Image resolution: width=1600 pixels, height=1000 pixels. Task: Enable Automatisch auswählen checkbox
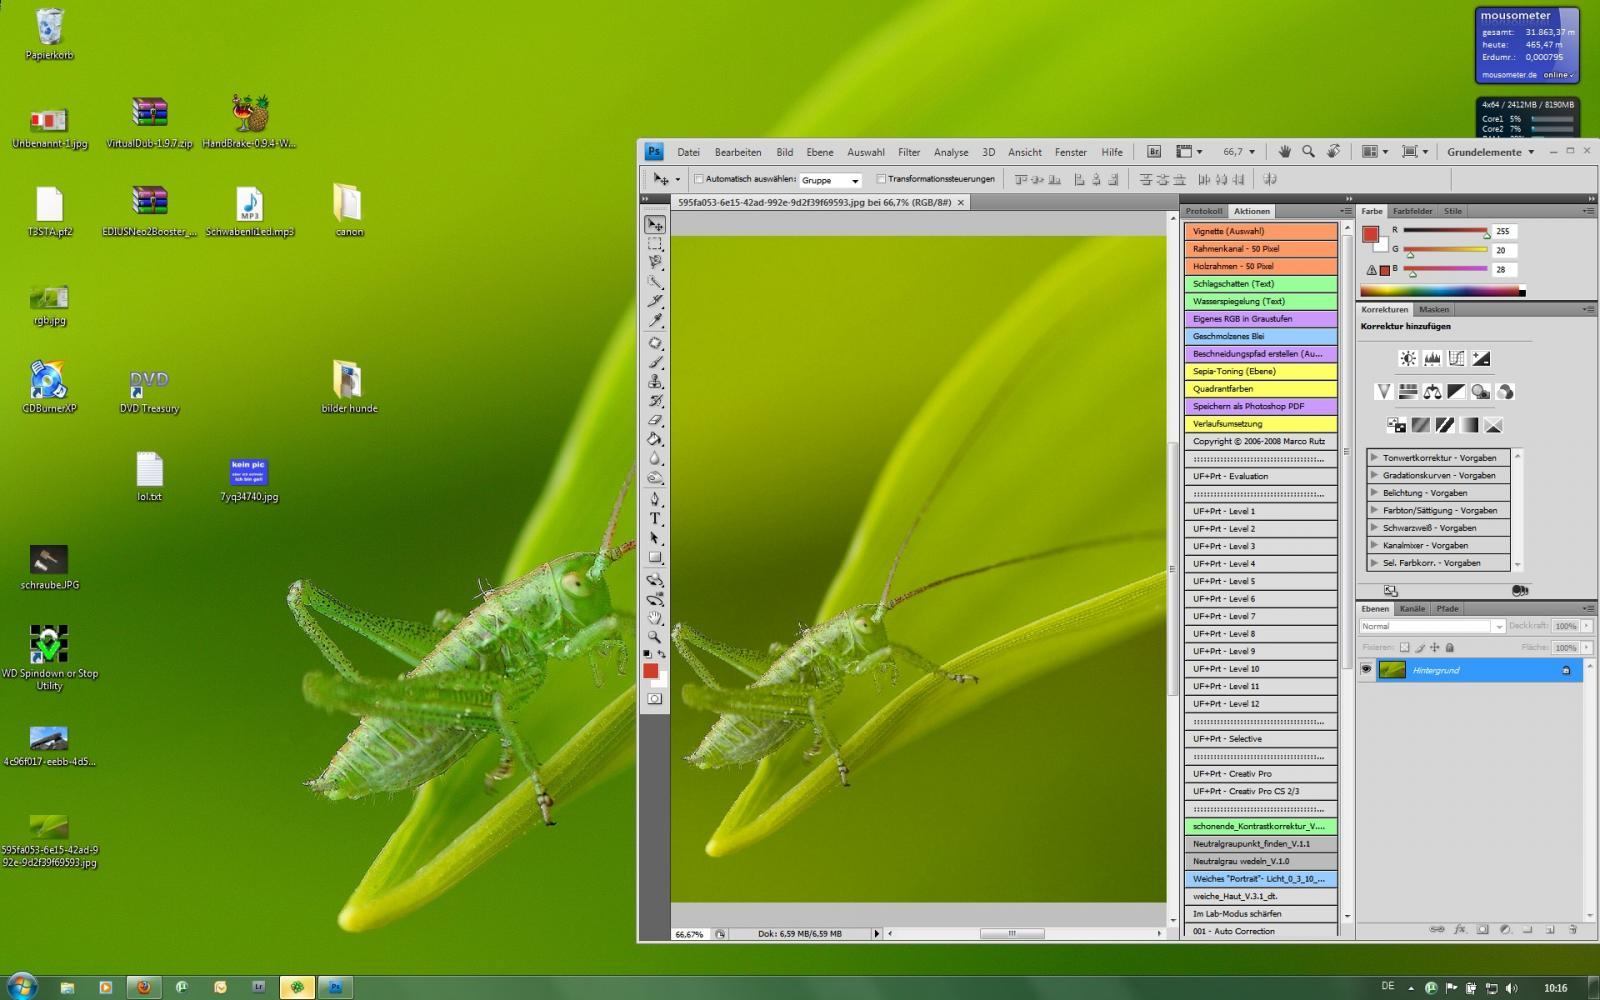point(699,179)
